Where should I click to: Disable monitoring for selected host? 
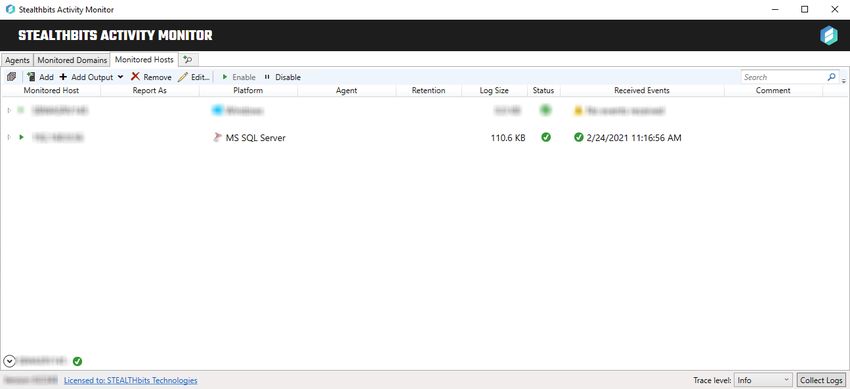tap(282, 77)
